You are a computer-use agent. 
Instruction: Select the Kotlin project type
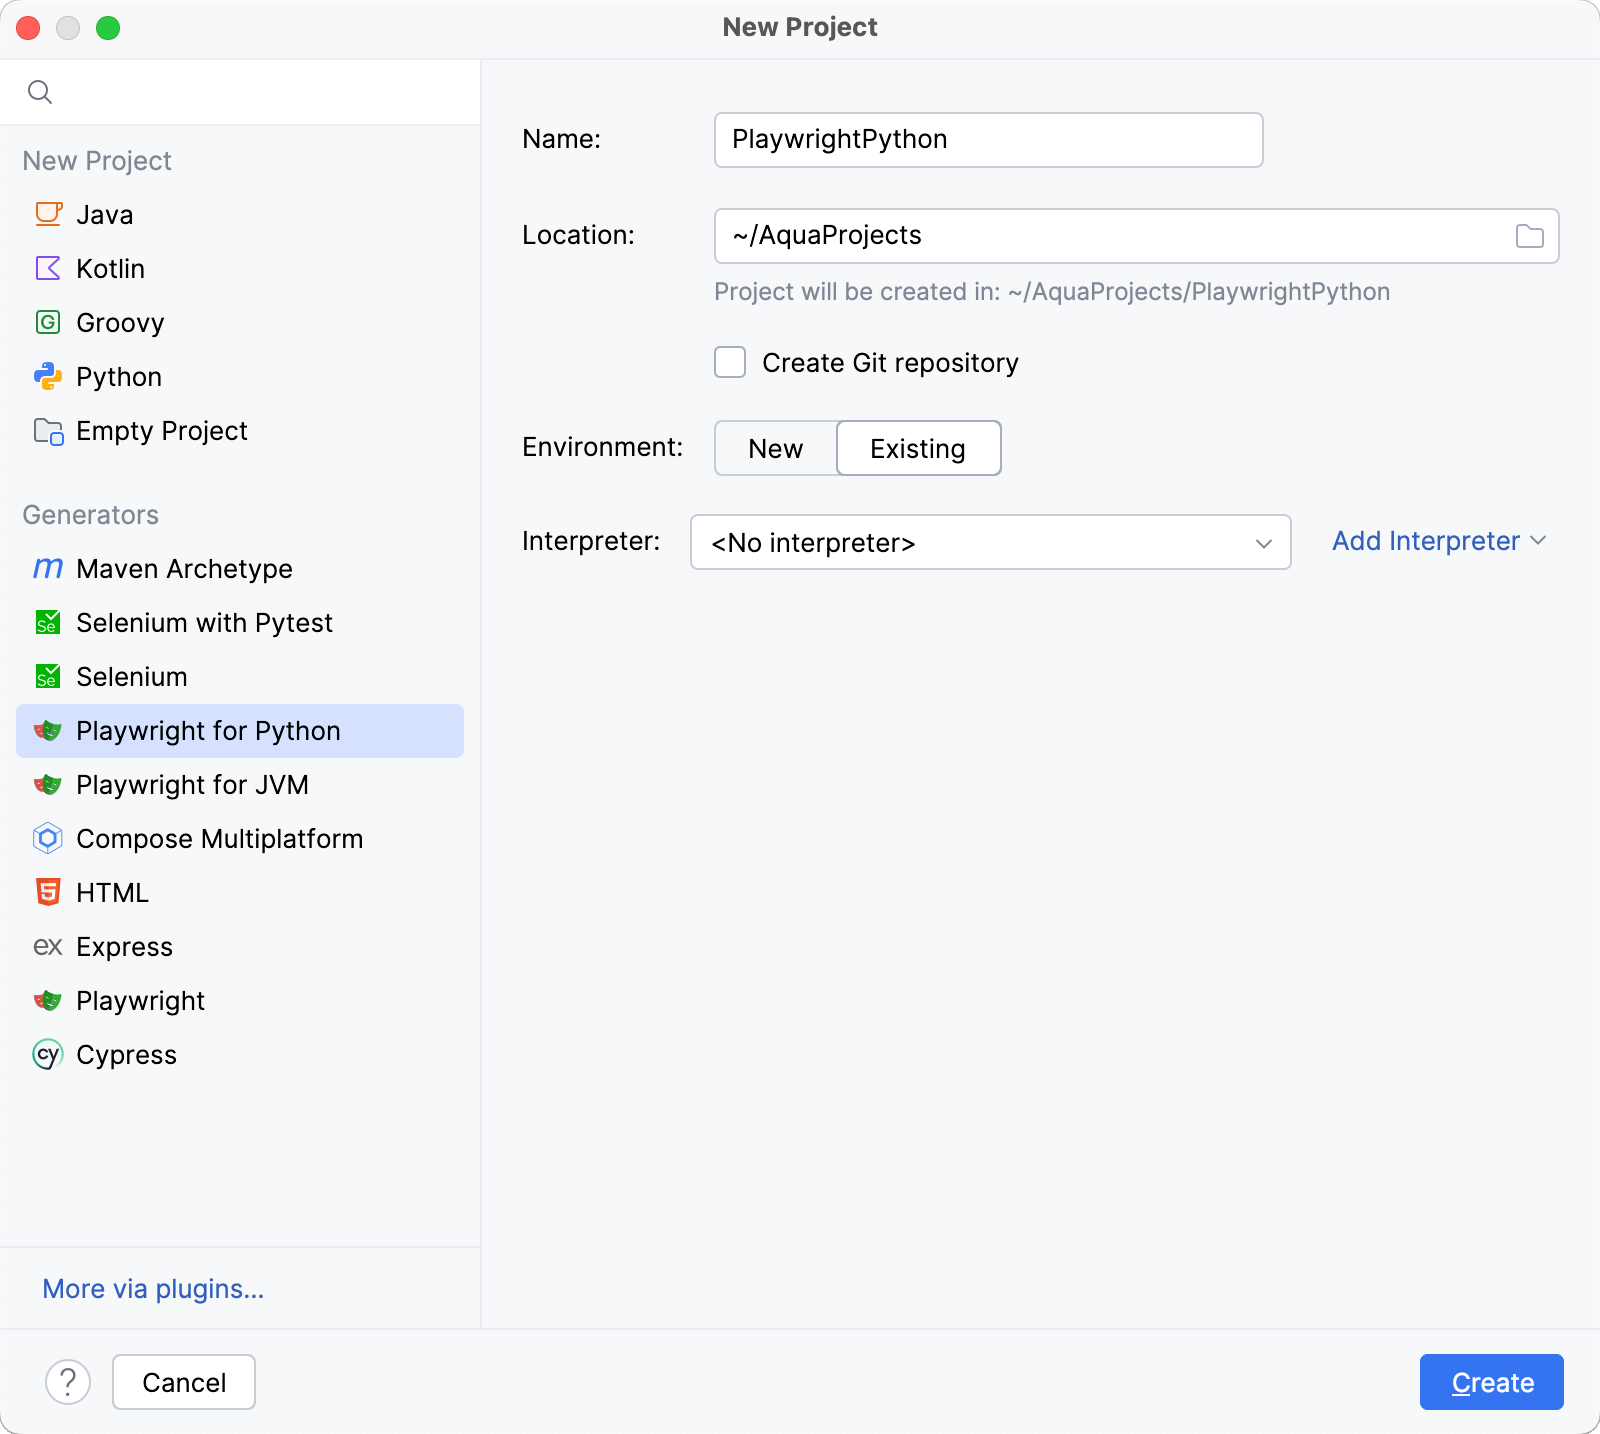(x=240, y=268)
